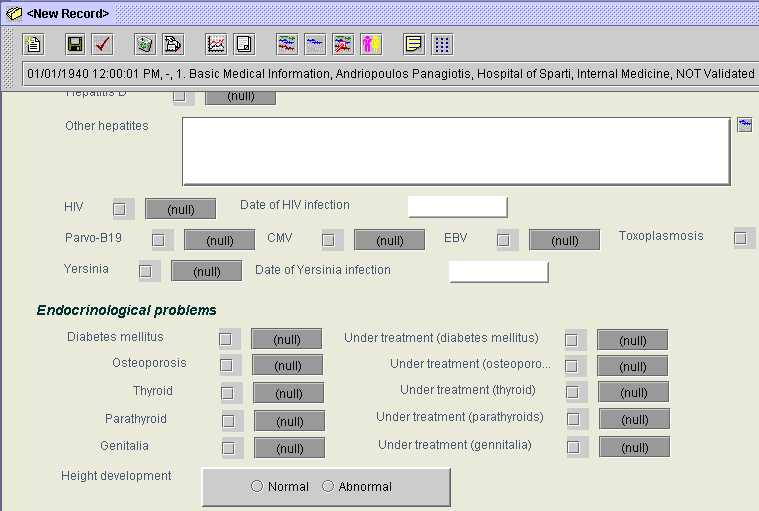Click the new record document icon

pyautogui.click(x=33, y=44)
